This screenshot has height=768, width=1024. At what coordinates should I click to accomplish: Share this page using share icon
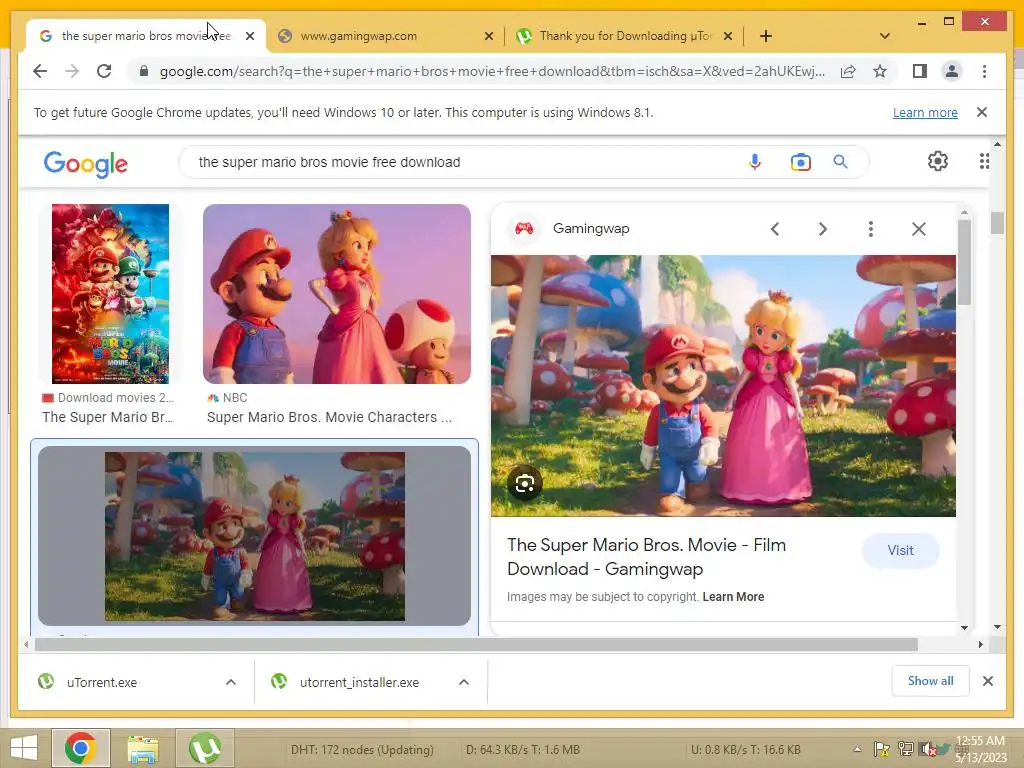coord(848,71)
